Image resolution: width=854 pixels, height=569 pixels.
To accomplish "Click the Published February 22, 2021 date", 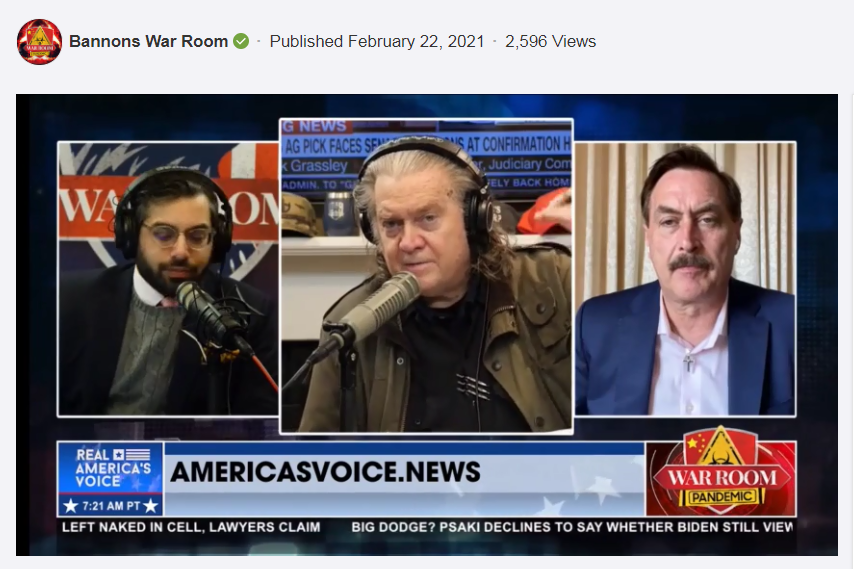I will [x=377, y=41].
